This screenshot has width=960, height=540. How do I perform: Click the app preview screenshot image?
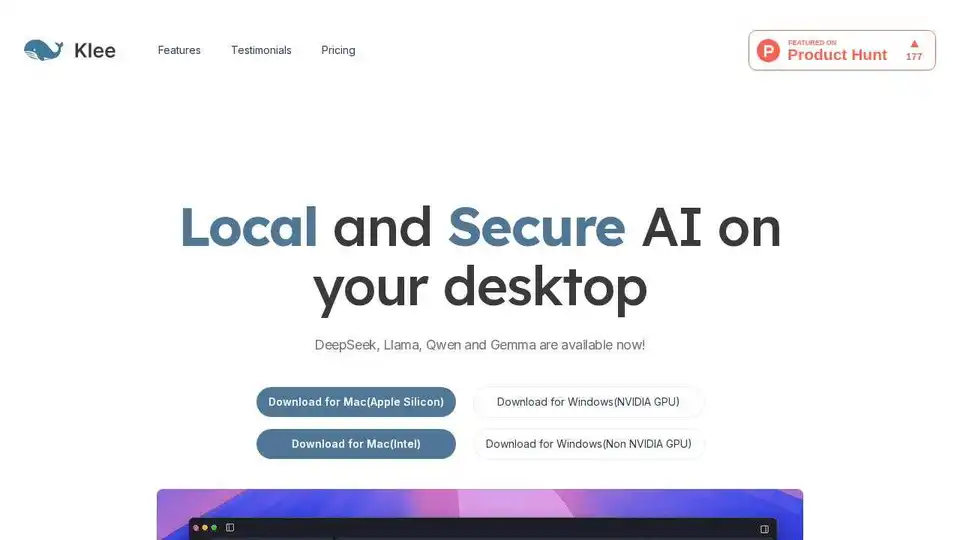[x=480, y=514]
